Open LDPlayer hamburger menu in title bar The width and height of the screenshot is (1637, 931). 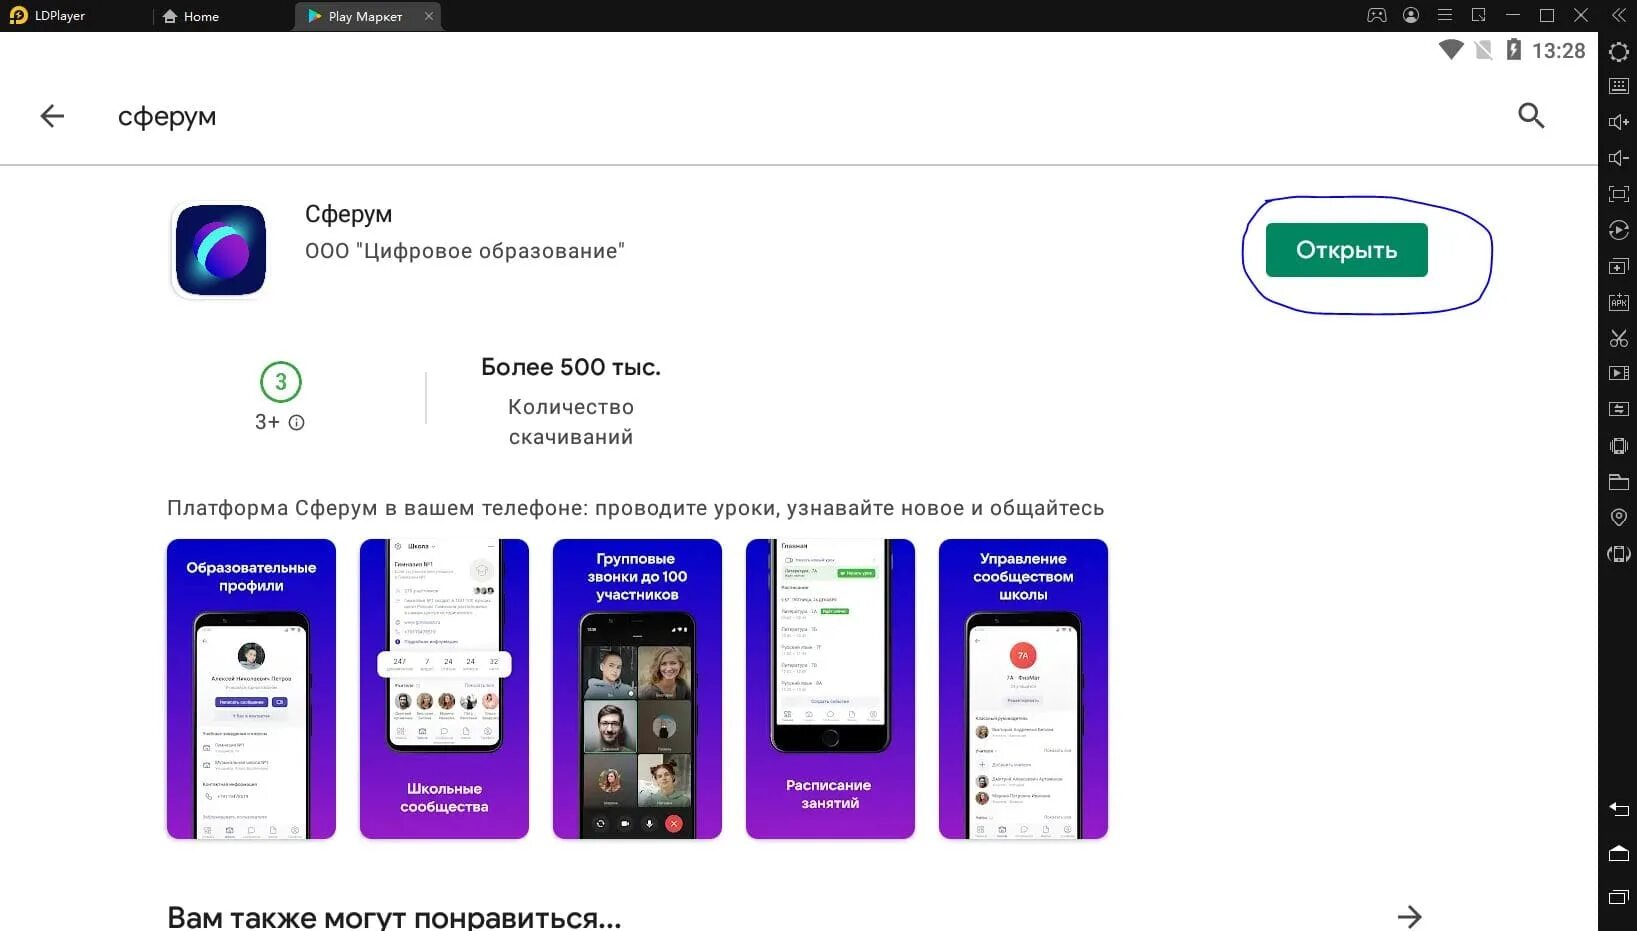1445,15
